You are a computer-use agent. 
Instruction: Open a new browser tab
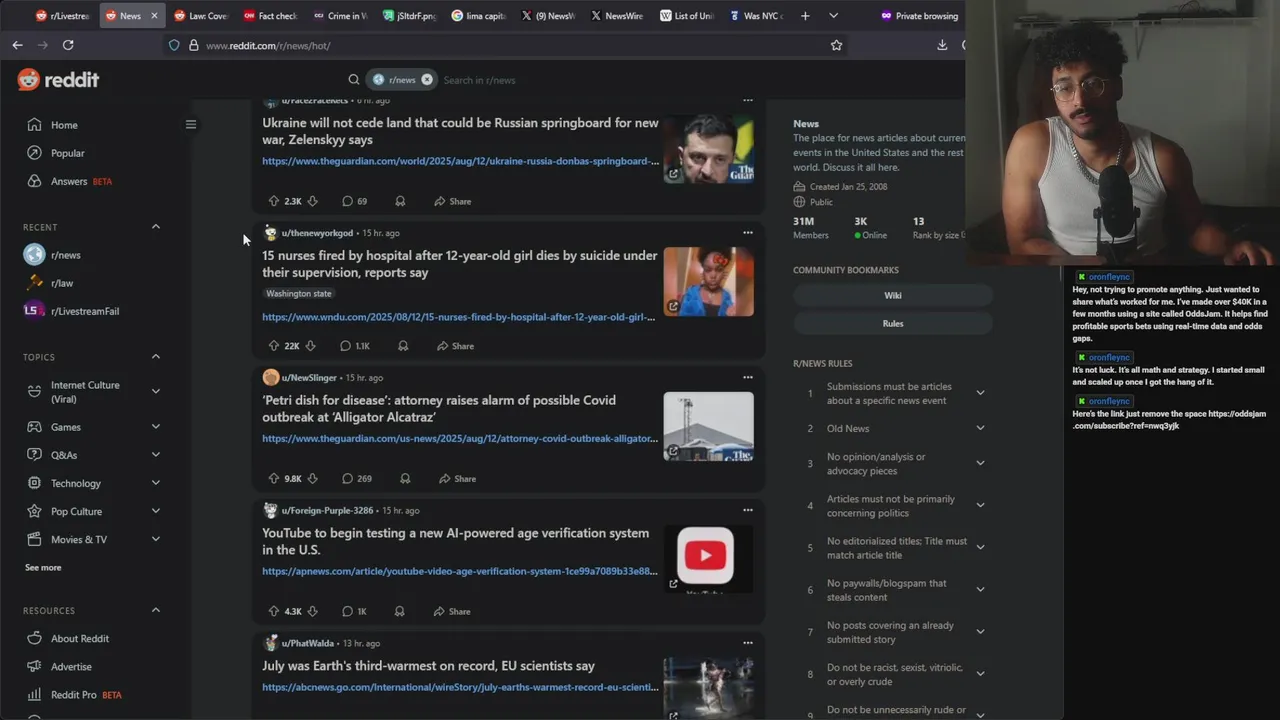(x=805, y=16)
